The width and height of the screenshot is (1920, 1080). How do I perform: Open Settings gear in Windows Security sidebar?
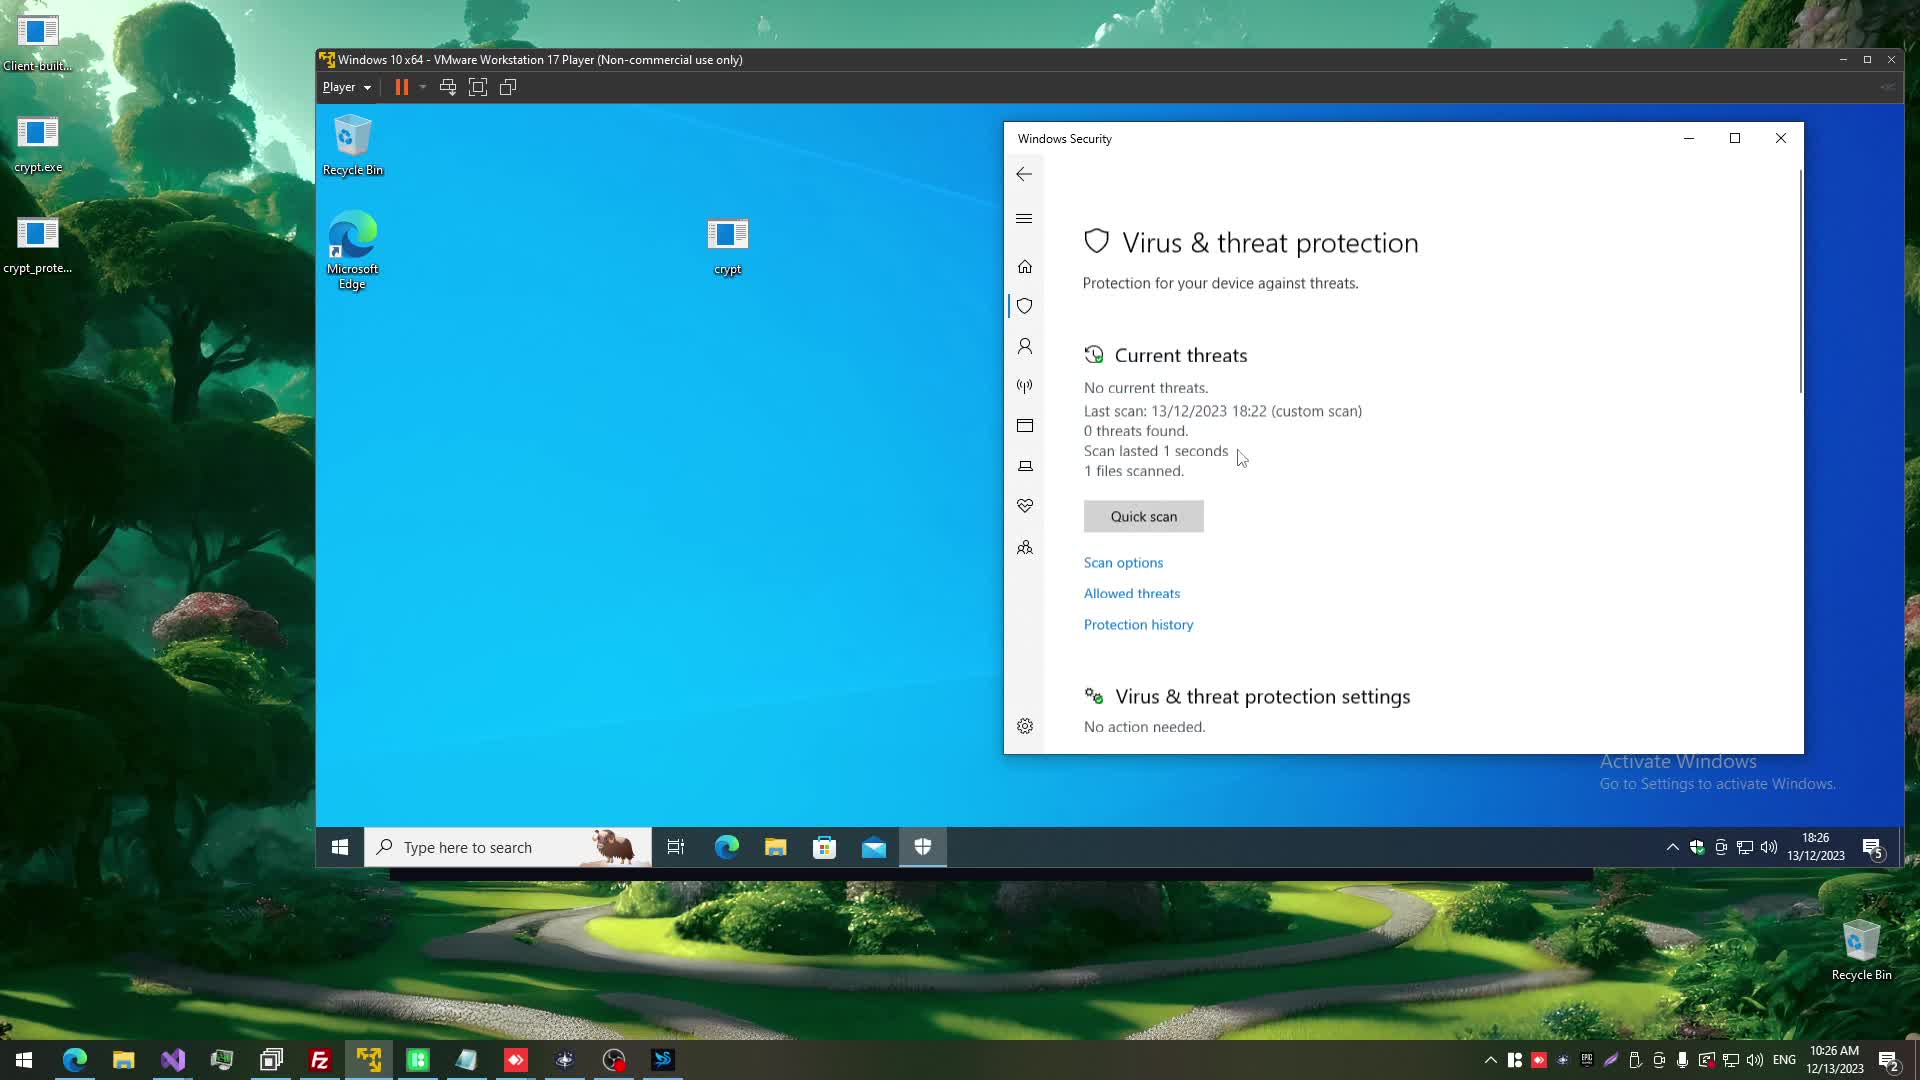click(x=1024, y=726)
